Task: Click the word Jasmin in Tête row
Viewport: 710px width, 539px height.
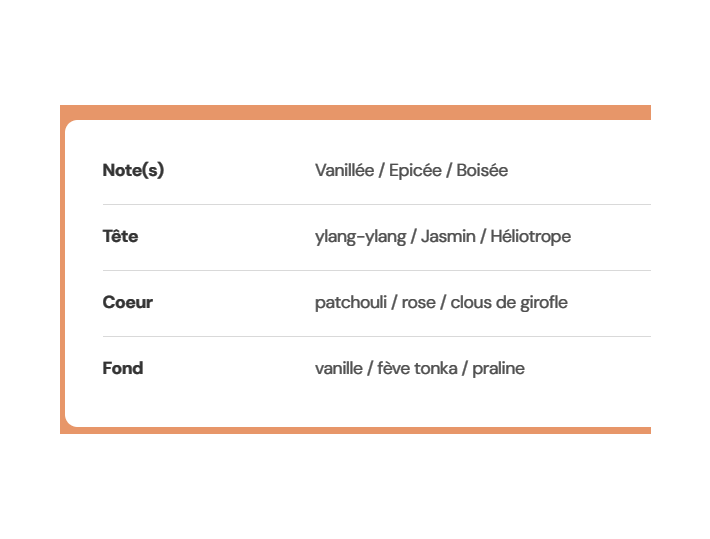Action: click(448, 236)
